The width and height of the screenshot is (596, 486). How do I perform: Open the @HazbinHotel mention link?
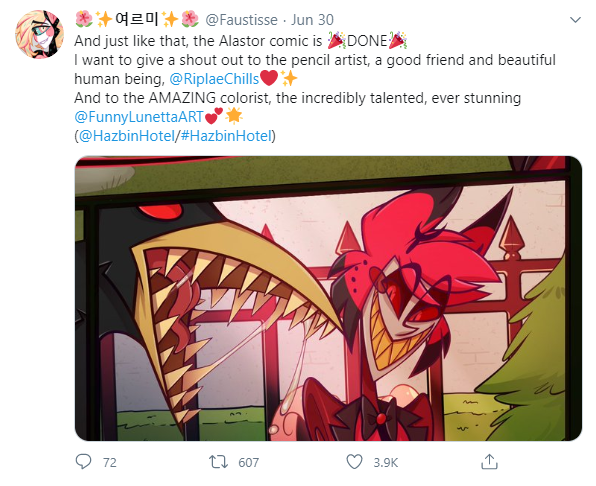[127, 136]
